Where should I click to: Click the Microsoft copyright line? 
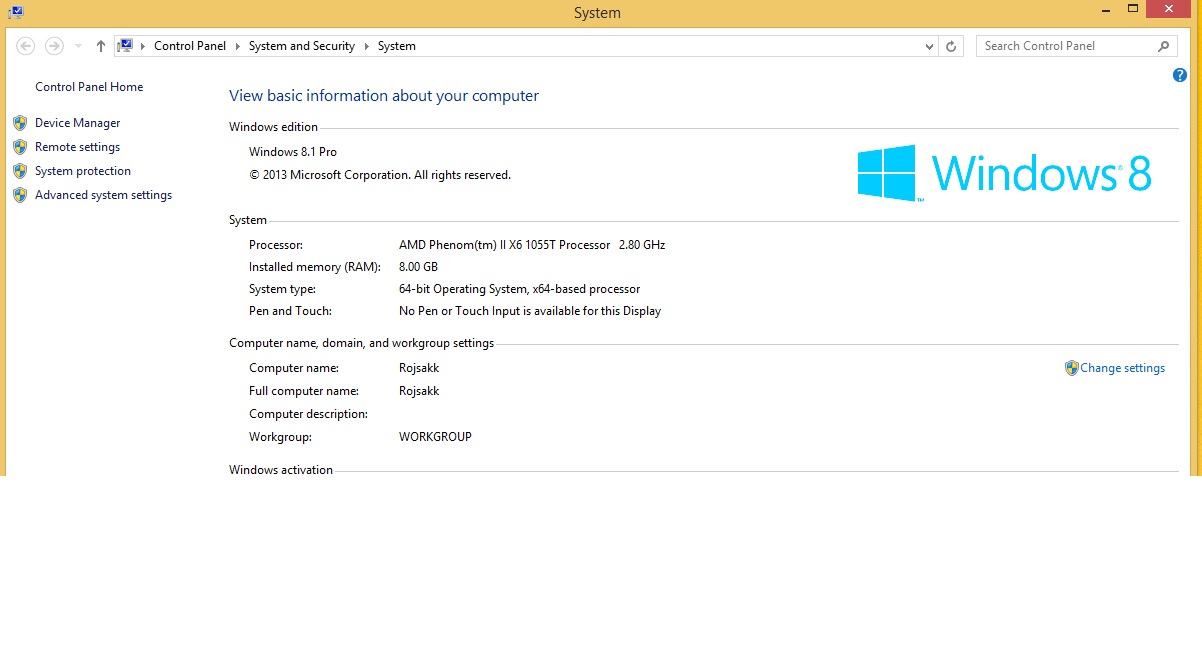(380, 175)
